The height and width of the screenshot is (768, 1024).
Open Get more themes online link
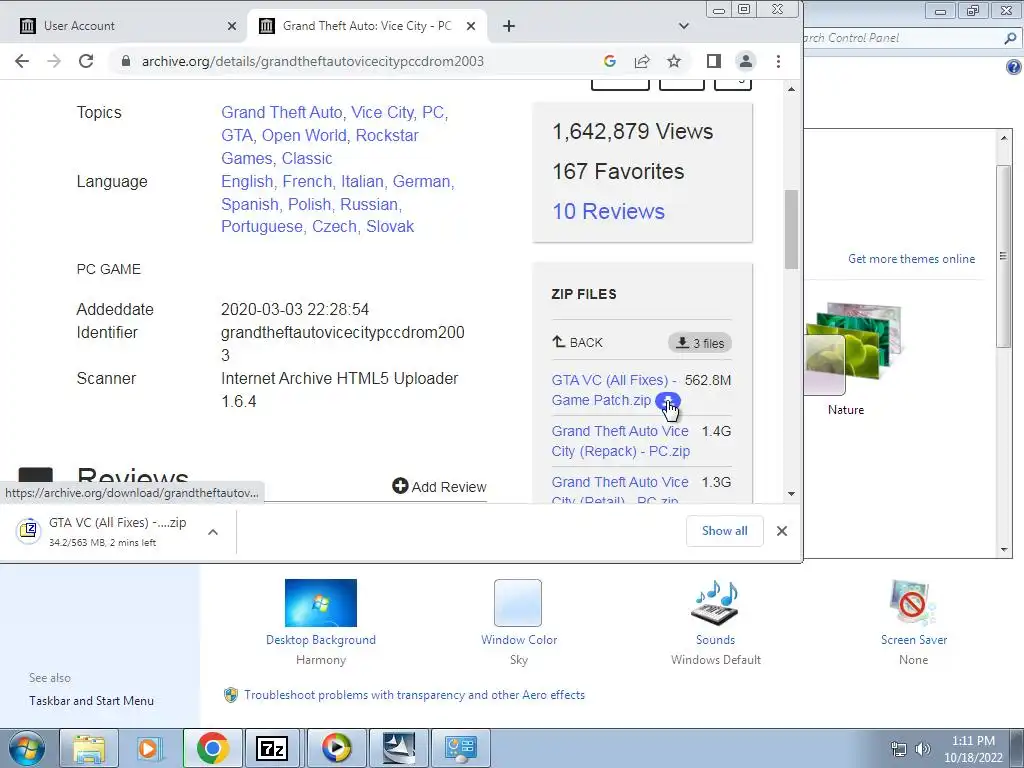click(x=911, y=259)
